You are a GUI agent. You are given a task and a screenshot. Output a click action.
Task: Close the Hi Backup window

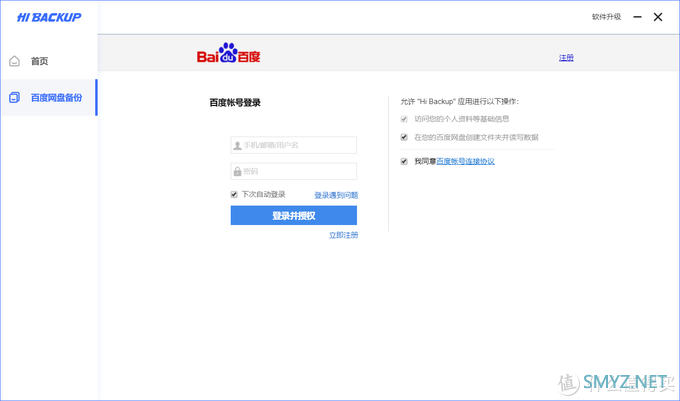tap(658, 17)
